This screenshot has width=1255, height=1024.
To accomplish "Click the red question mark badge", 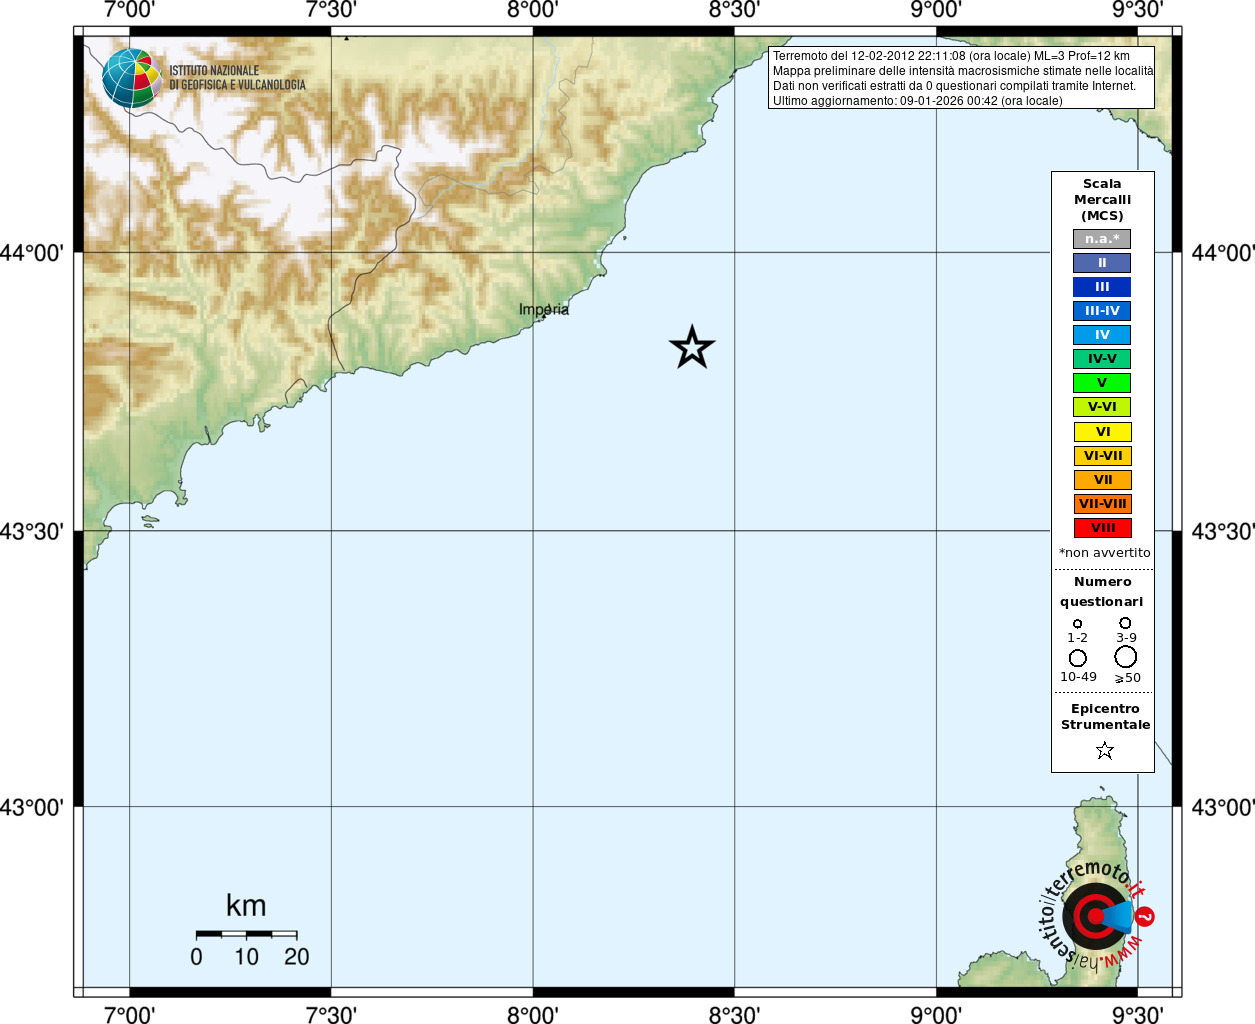I will click(1145, 916).
